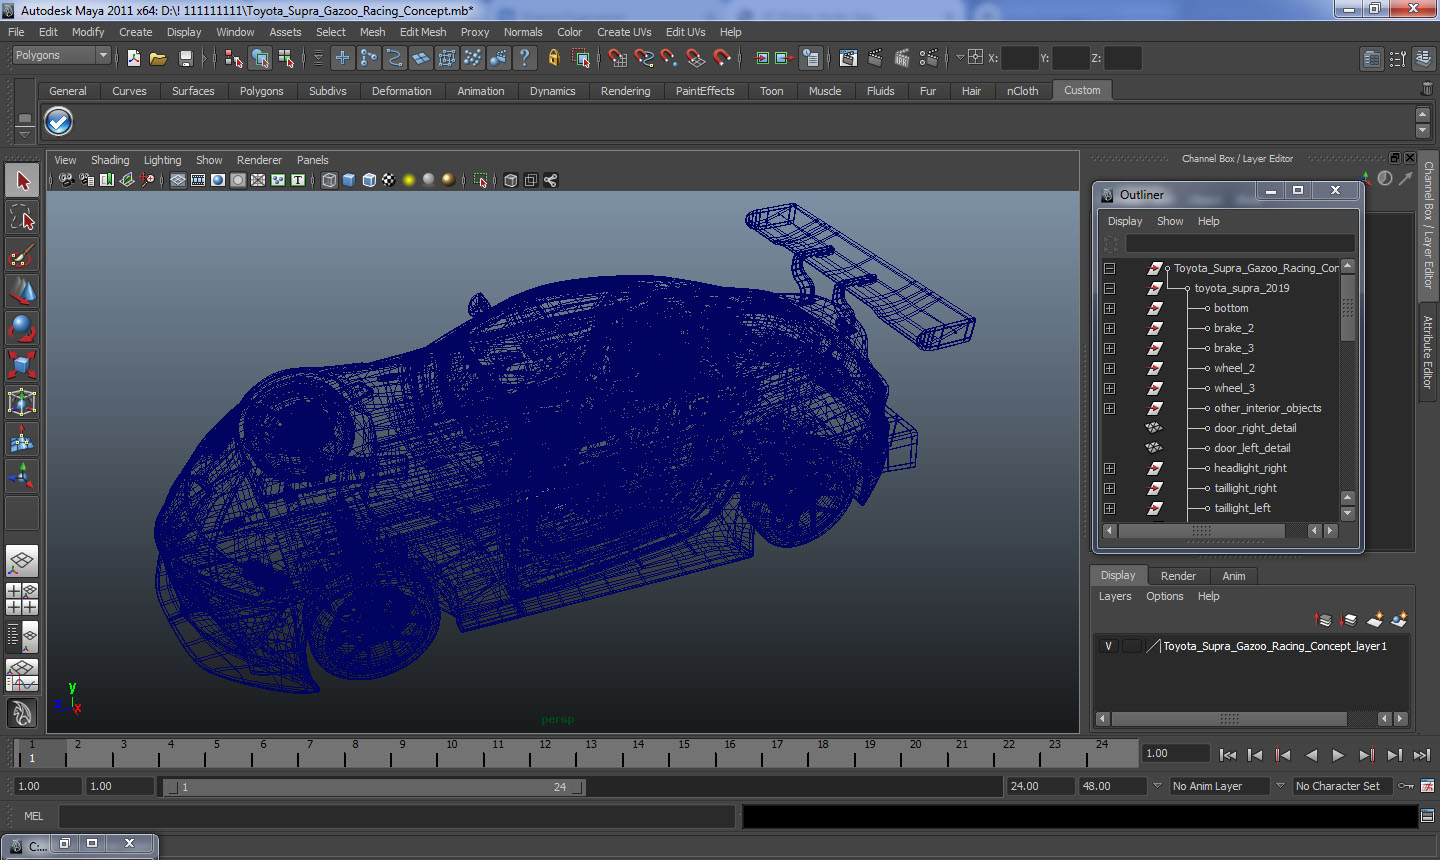This screenshot has height=860, width=1440.
Task: Expand the headlight_right node
Action: tap(1109, 468)
